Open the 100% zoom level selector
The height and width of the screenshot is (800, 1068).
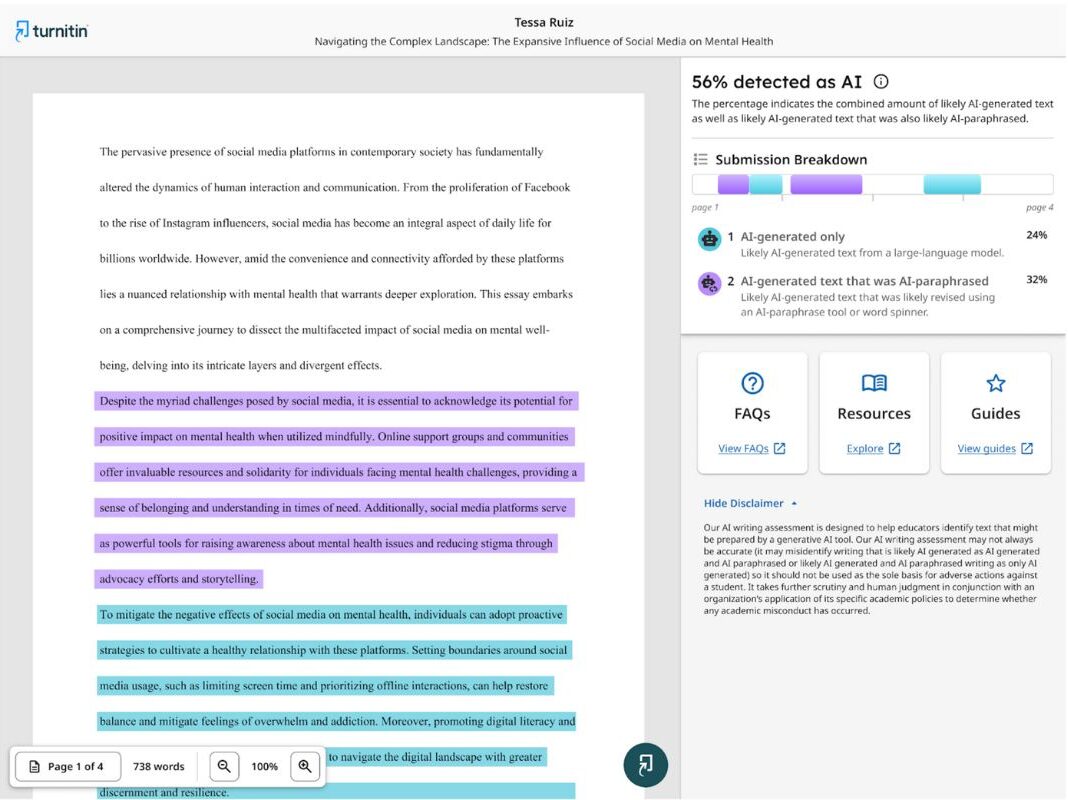[x=264, y=766]
